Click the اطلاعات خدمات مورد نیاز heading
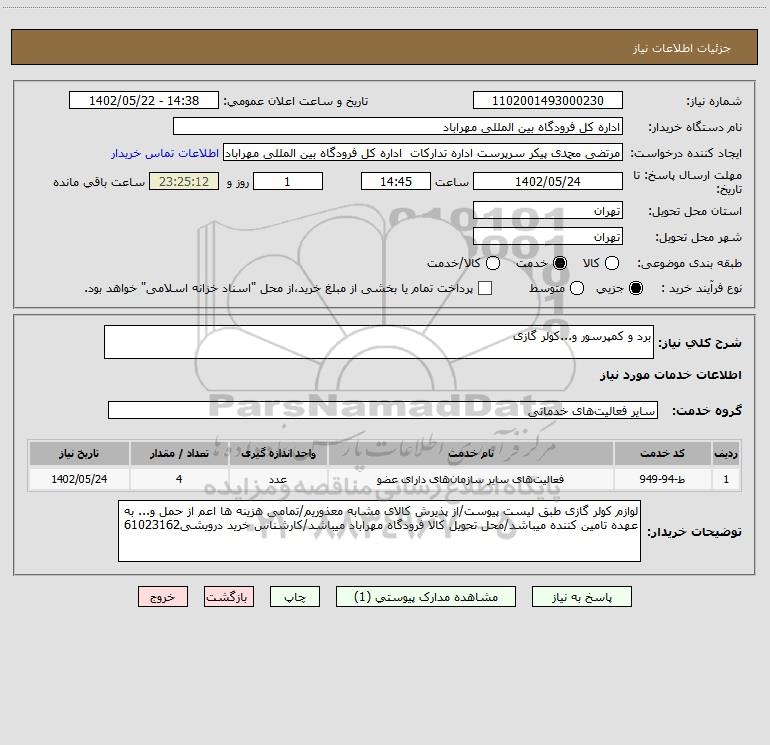 670,375
